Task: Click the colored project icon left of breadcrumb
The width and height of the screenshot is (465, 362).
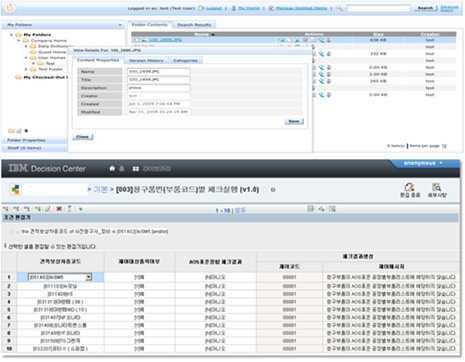Action: [x=15, y=189]
